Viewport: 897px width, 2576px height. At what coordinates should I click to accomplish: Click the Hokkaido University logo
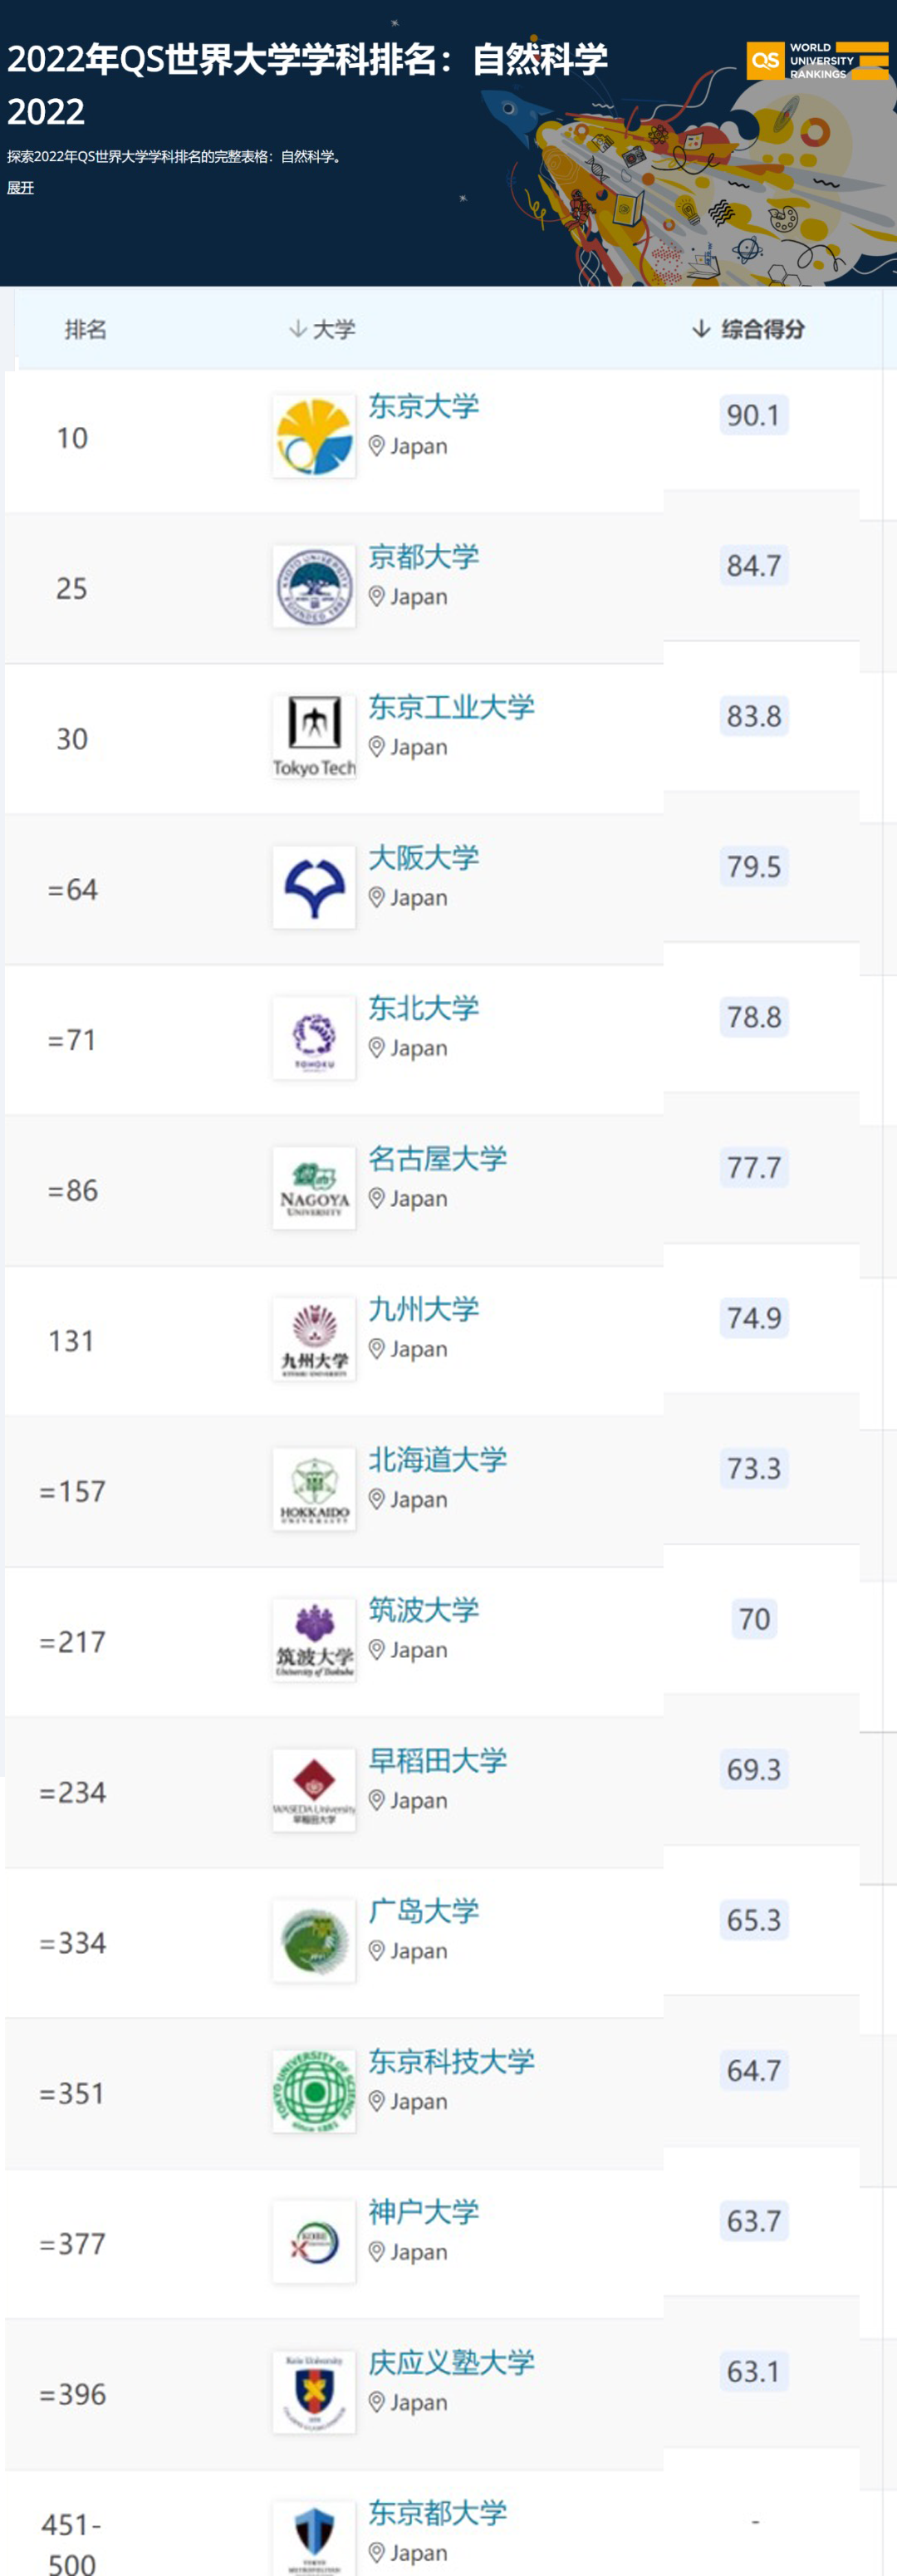pyautogui.click(x=314, y=1490)
